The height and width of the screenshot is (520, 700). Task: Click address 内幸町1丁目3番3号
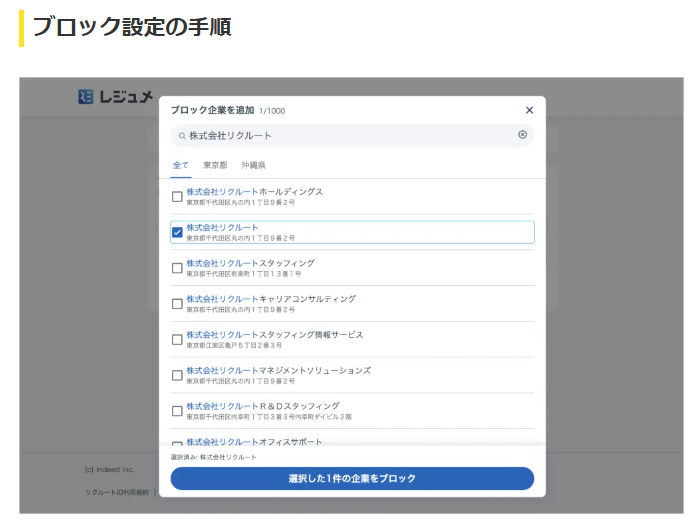point(269,416)
